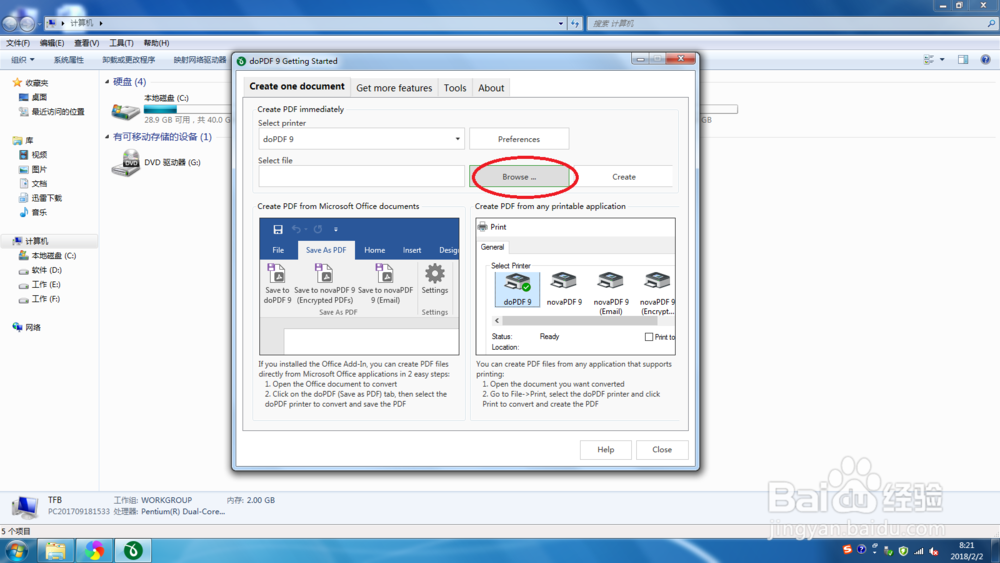Click the Create button
This screenshot has width=1000, height=563.
point(623,177)
